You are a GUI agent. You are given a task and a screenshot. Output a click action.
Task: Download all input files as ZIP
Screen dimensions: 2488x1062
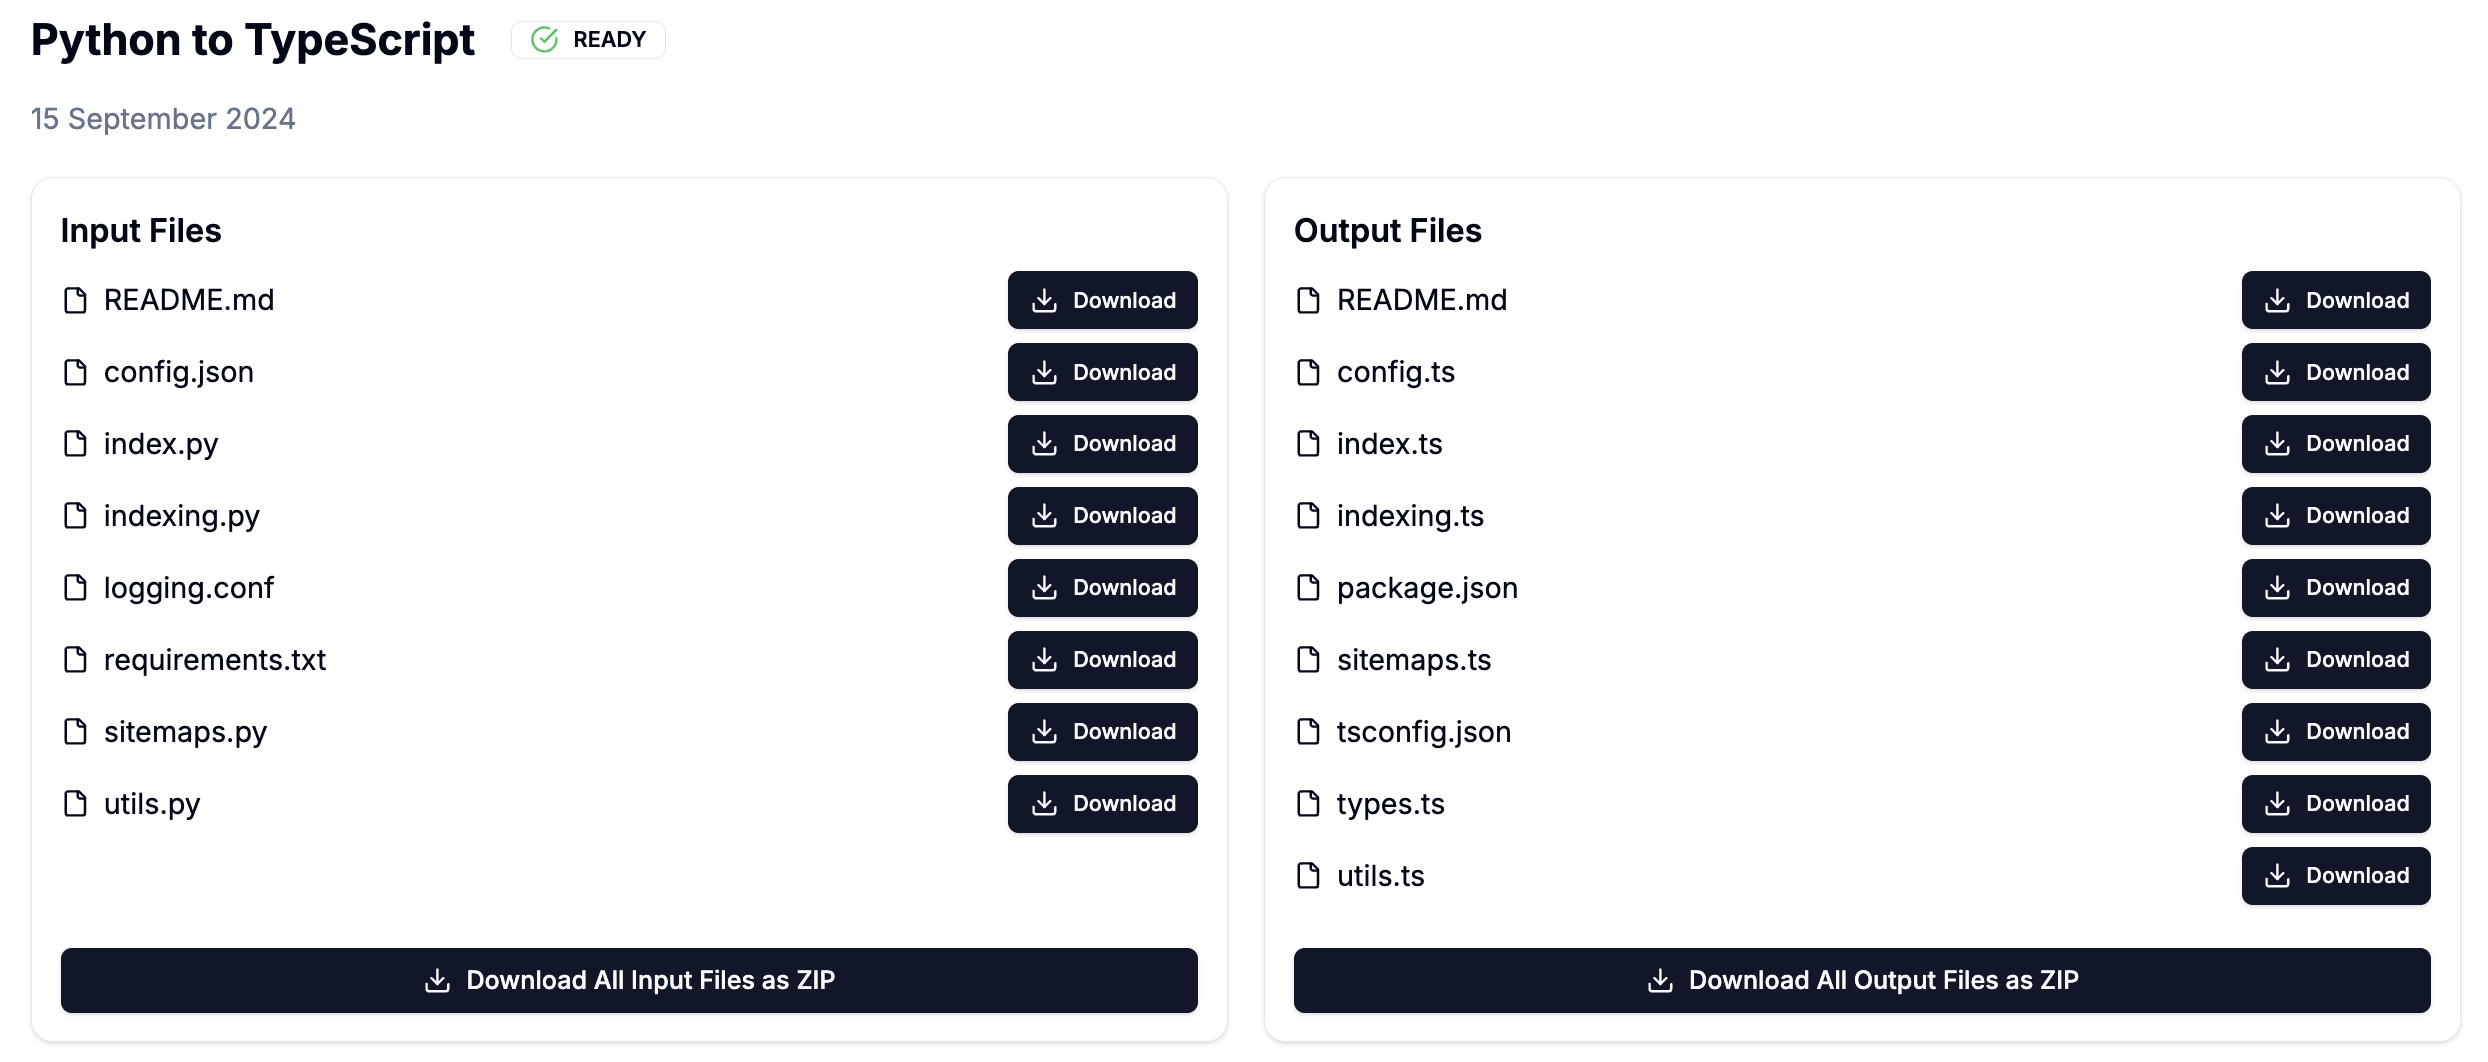pyautogui.click(x=629, y=980)
